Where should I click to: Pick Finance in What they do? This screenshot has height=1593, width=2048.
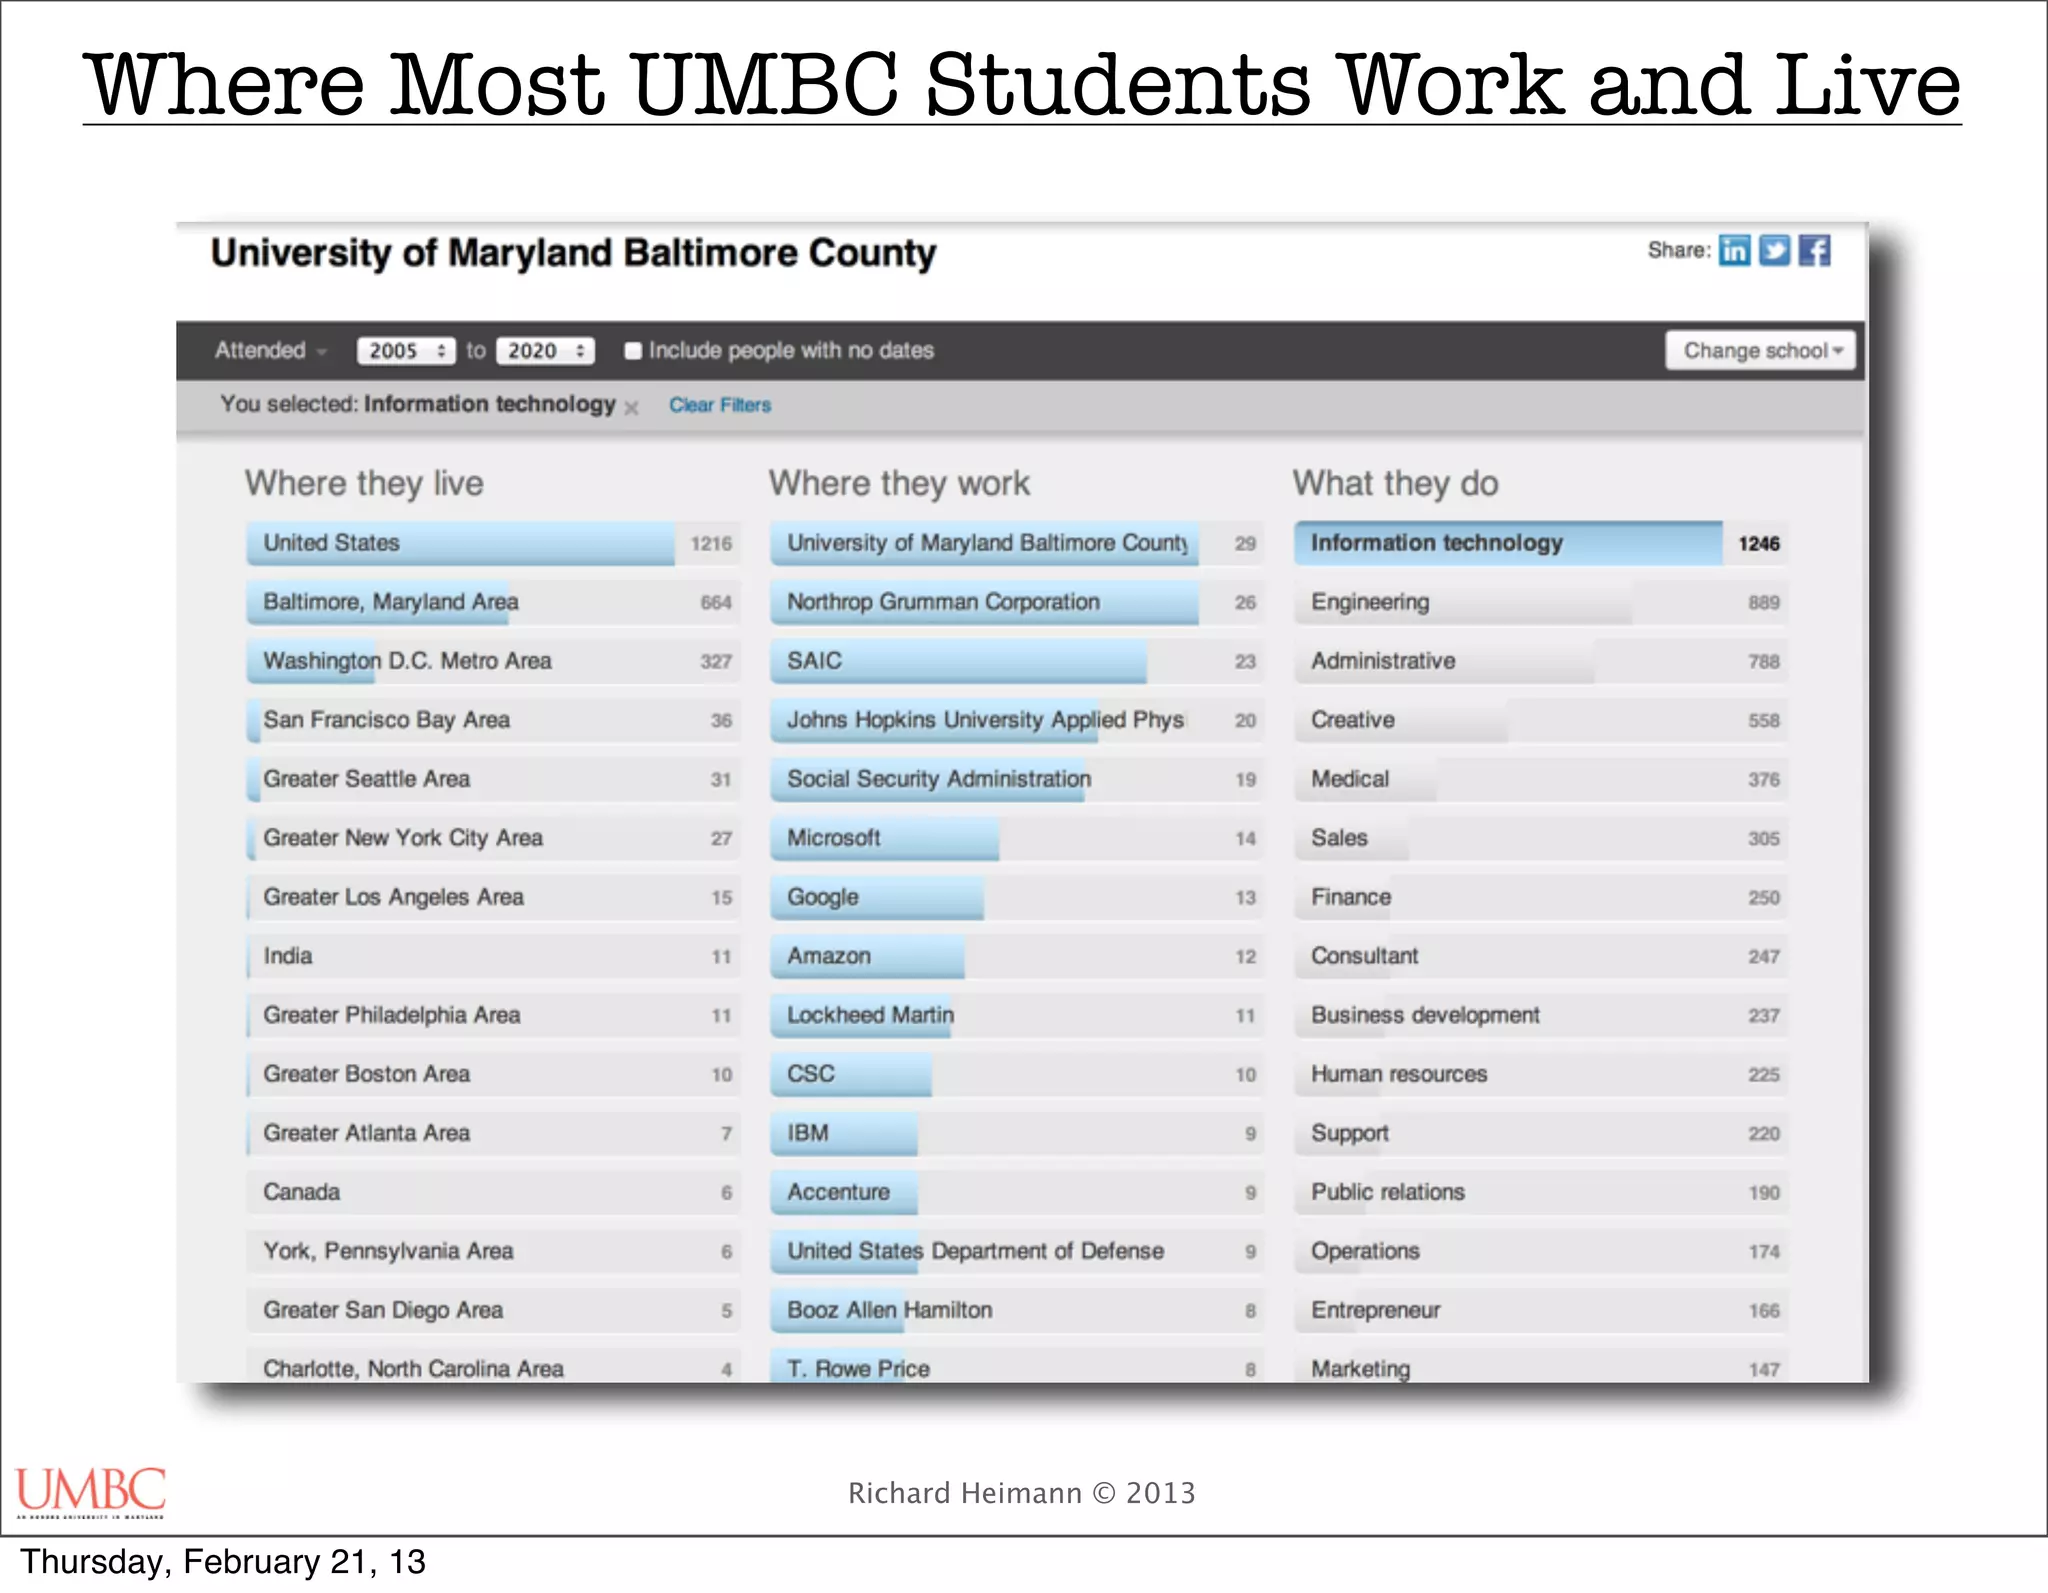[1541, 897]
